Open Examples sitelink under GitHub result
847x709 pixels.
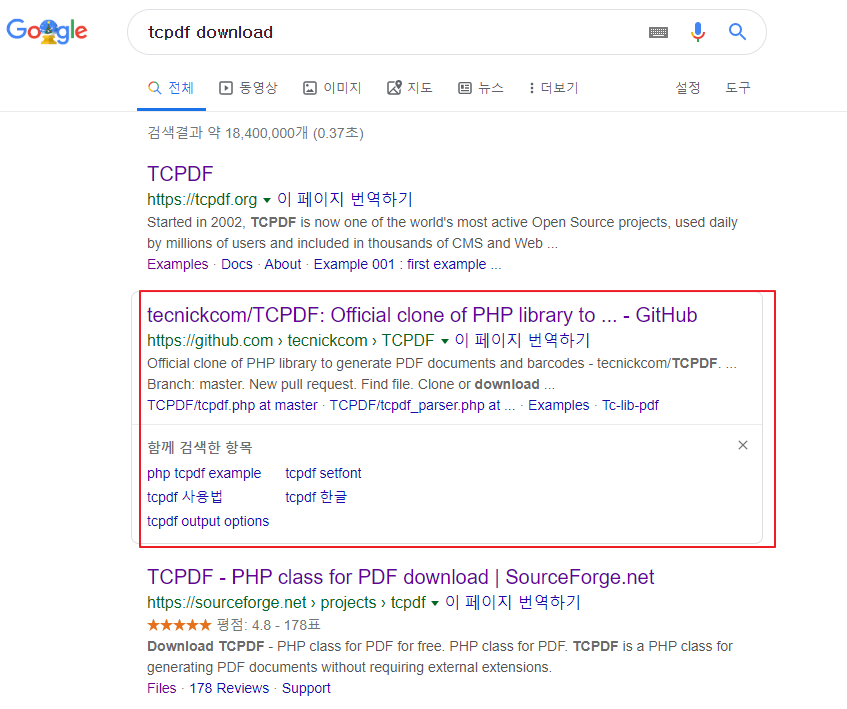point(559,405)
